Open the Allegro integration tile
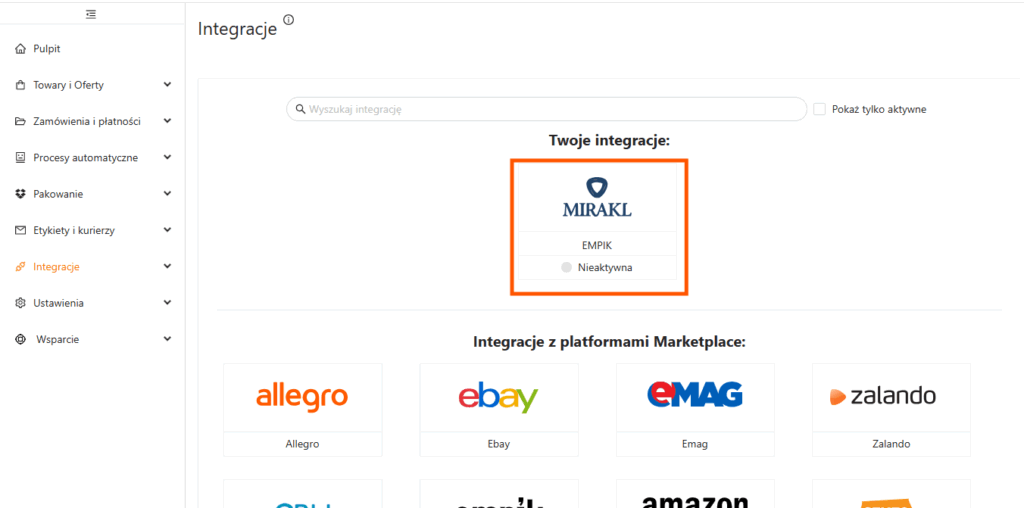Viewport: 1024px width, 508px height. pyautogui.click(x=302, y=409)
